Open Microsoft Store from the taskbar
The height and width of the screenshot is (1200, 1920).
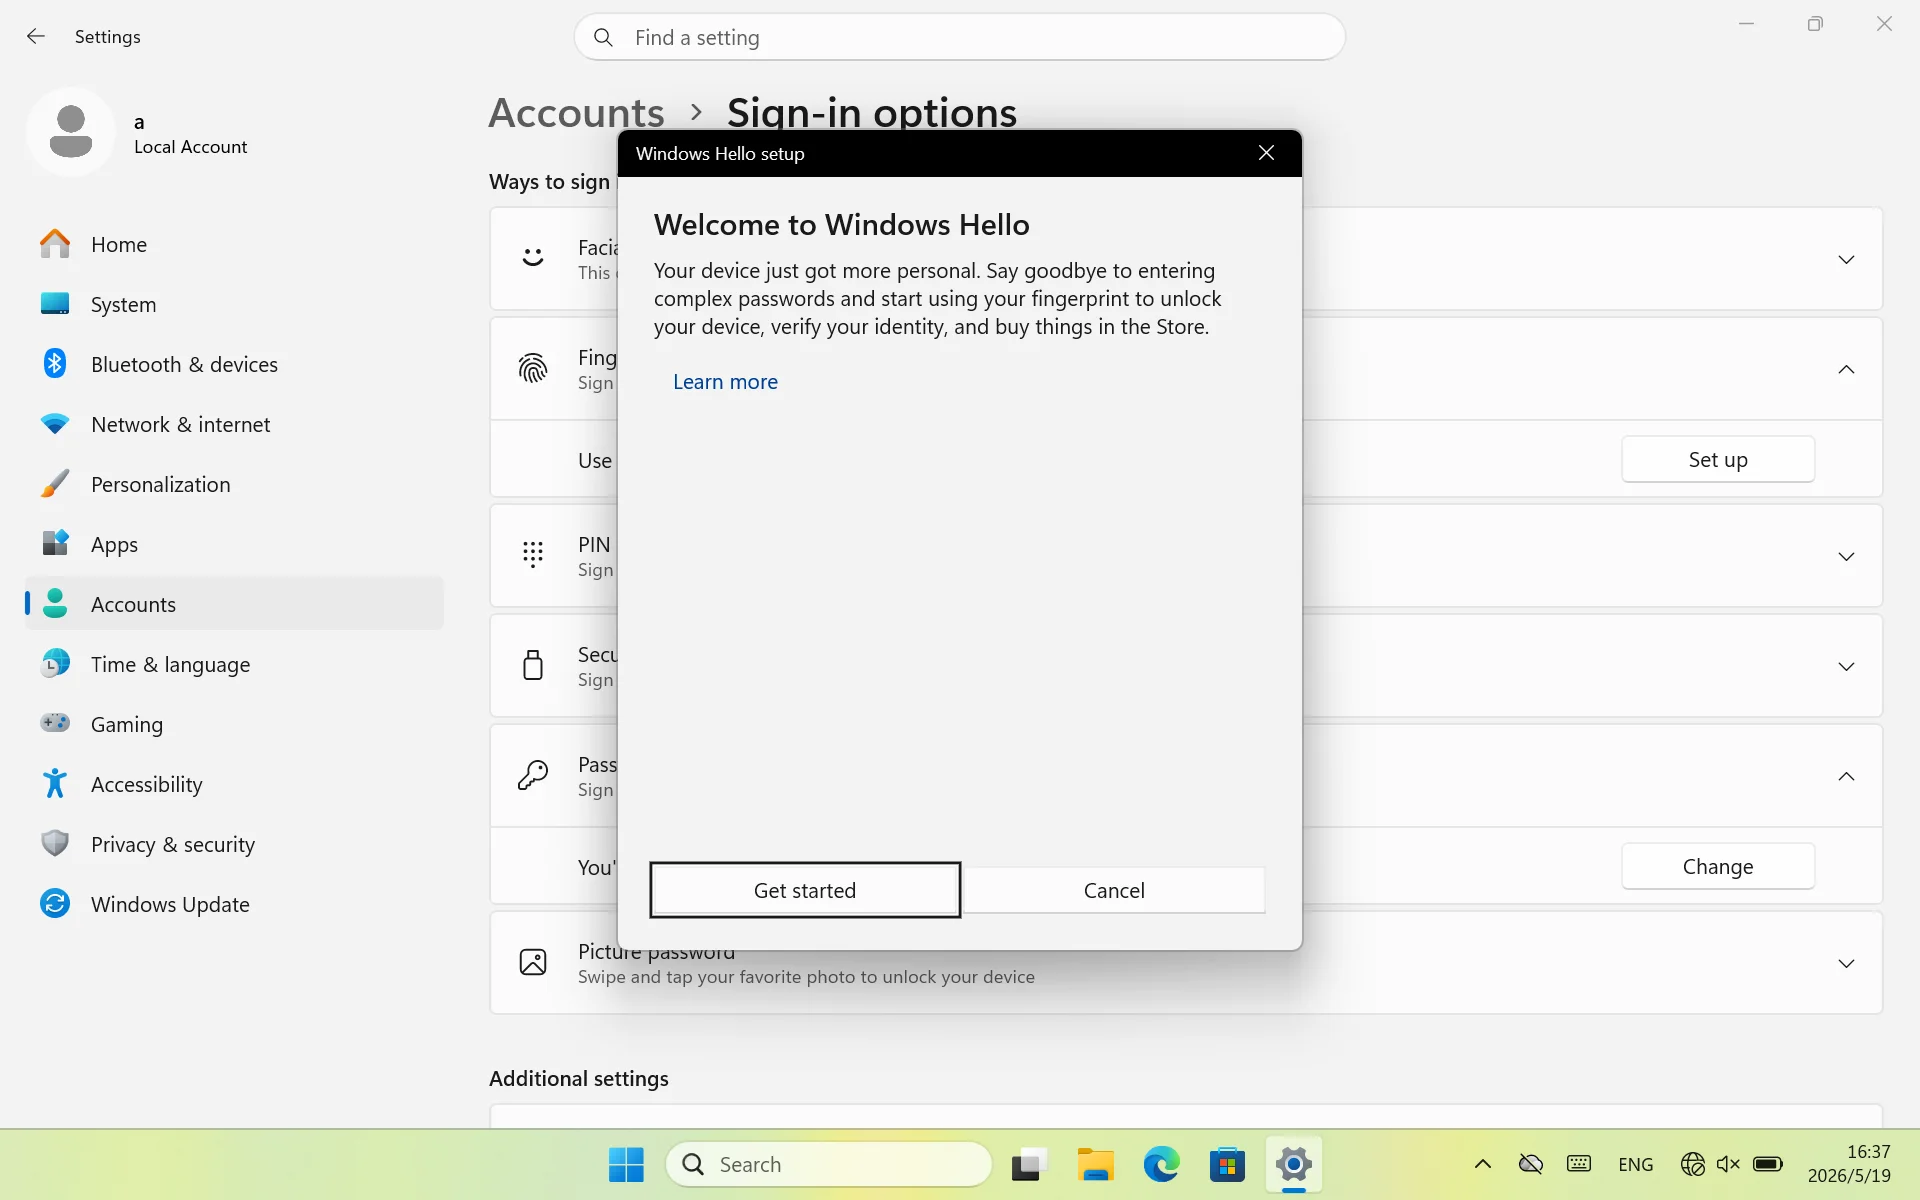click(1227, 1164)
